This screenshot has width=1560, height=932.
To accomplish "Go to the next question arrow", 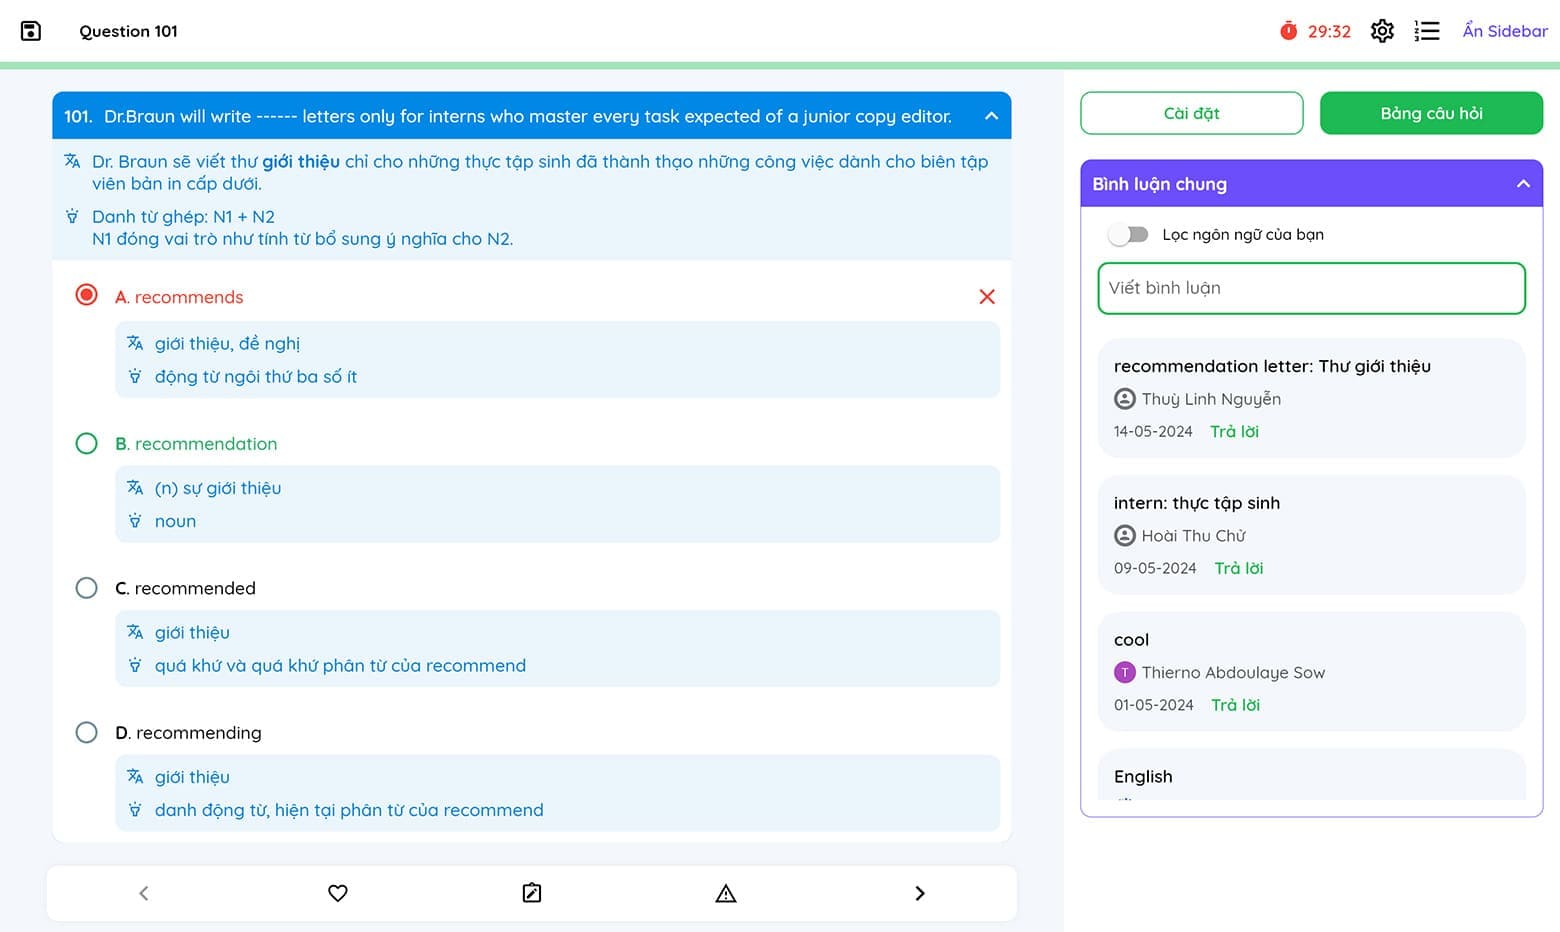I will 920,893.
